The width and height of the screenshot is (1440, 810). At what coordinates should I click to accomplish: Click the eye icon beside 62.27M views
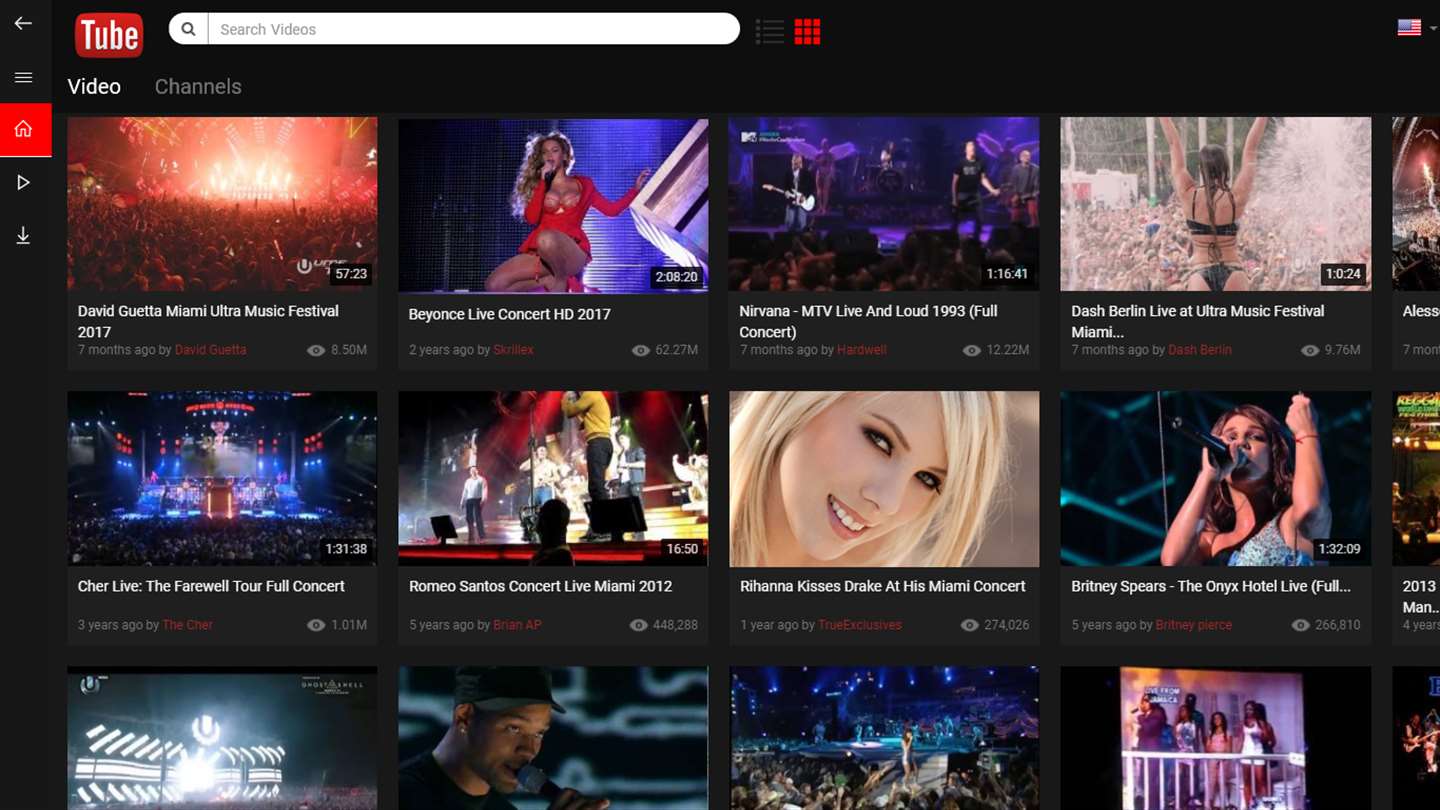tap(641, 350)
